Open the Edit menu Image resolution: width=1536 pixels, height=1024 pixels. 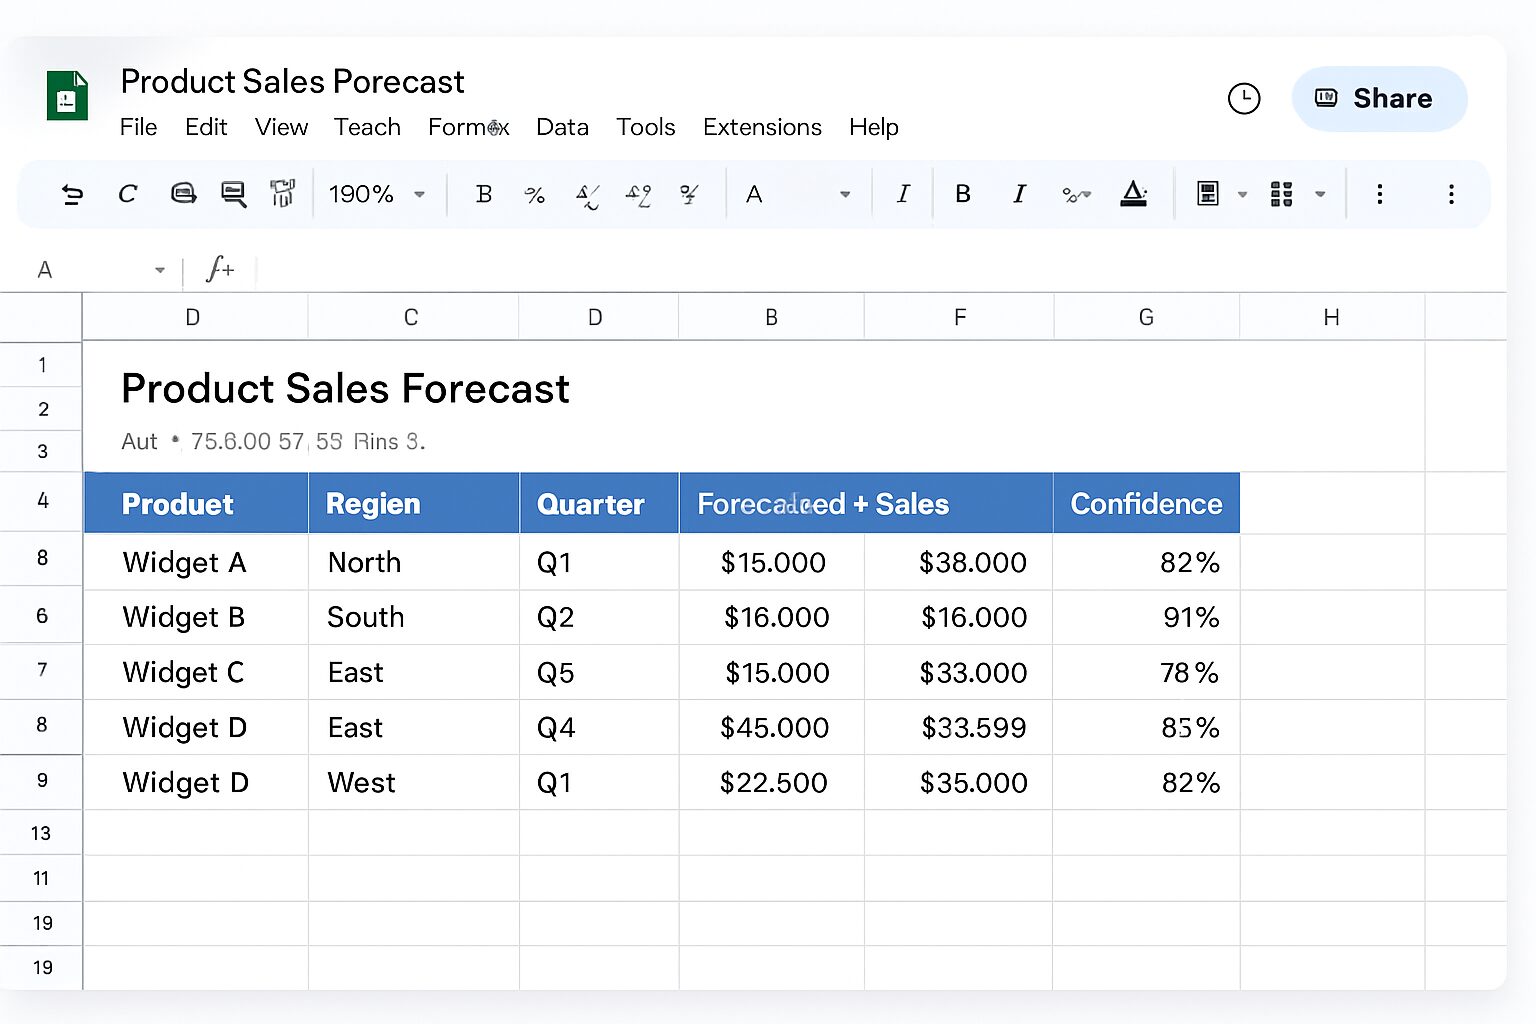(206, 127)
